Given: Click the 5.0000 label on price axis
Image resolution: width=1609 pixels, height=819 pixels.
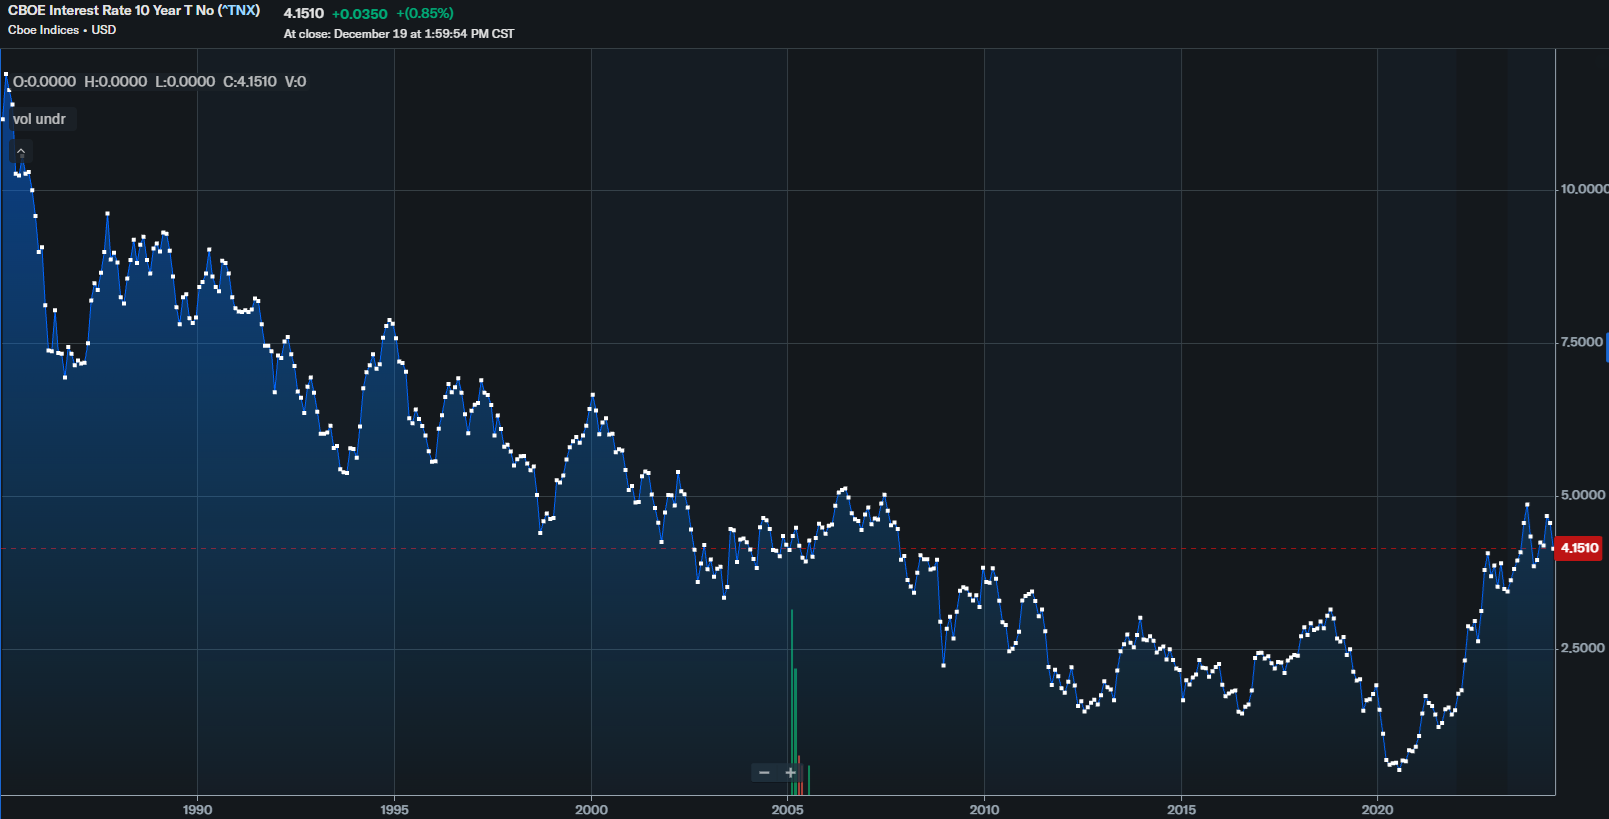Looking at the screenshot, I should 1582,495.
